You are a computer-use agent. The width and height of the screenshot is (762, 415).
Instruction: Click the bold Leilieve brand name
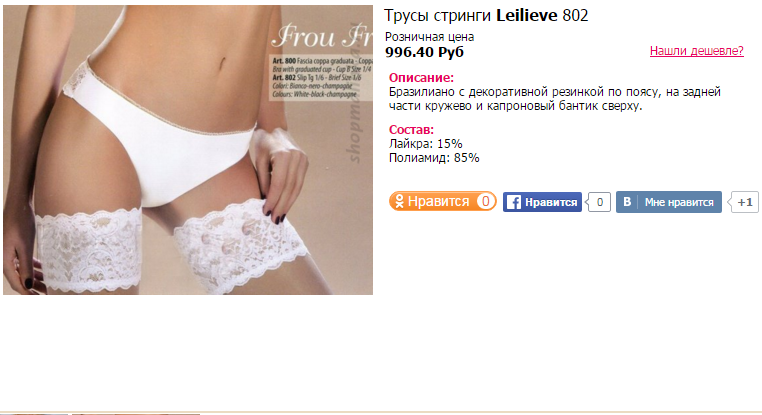tap(527, 16)
